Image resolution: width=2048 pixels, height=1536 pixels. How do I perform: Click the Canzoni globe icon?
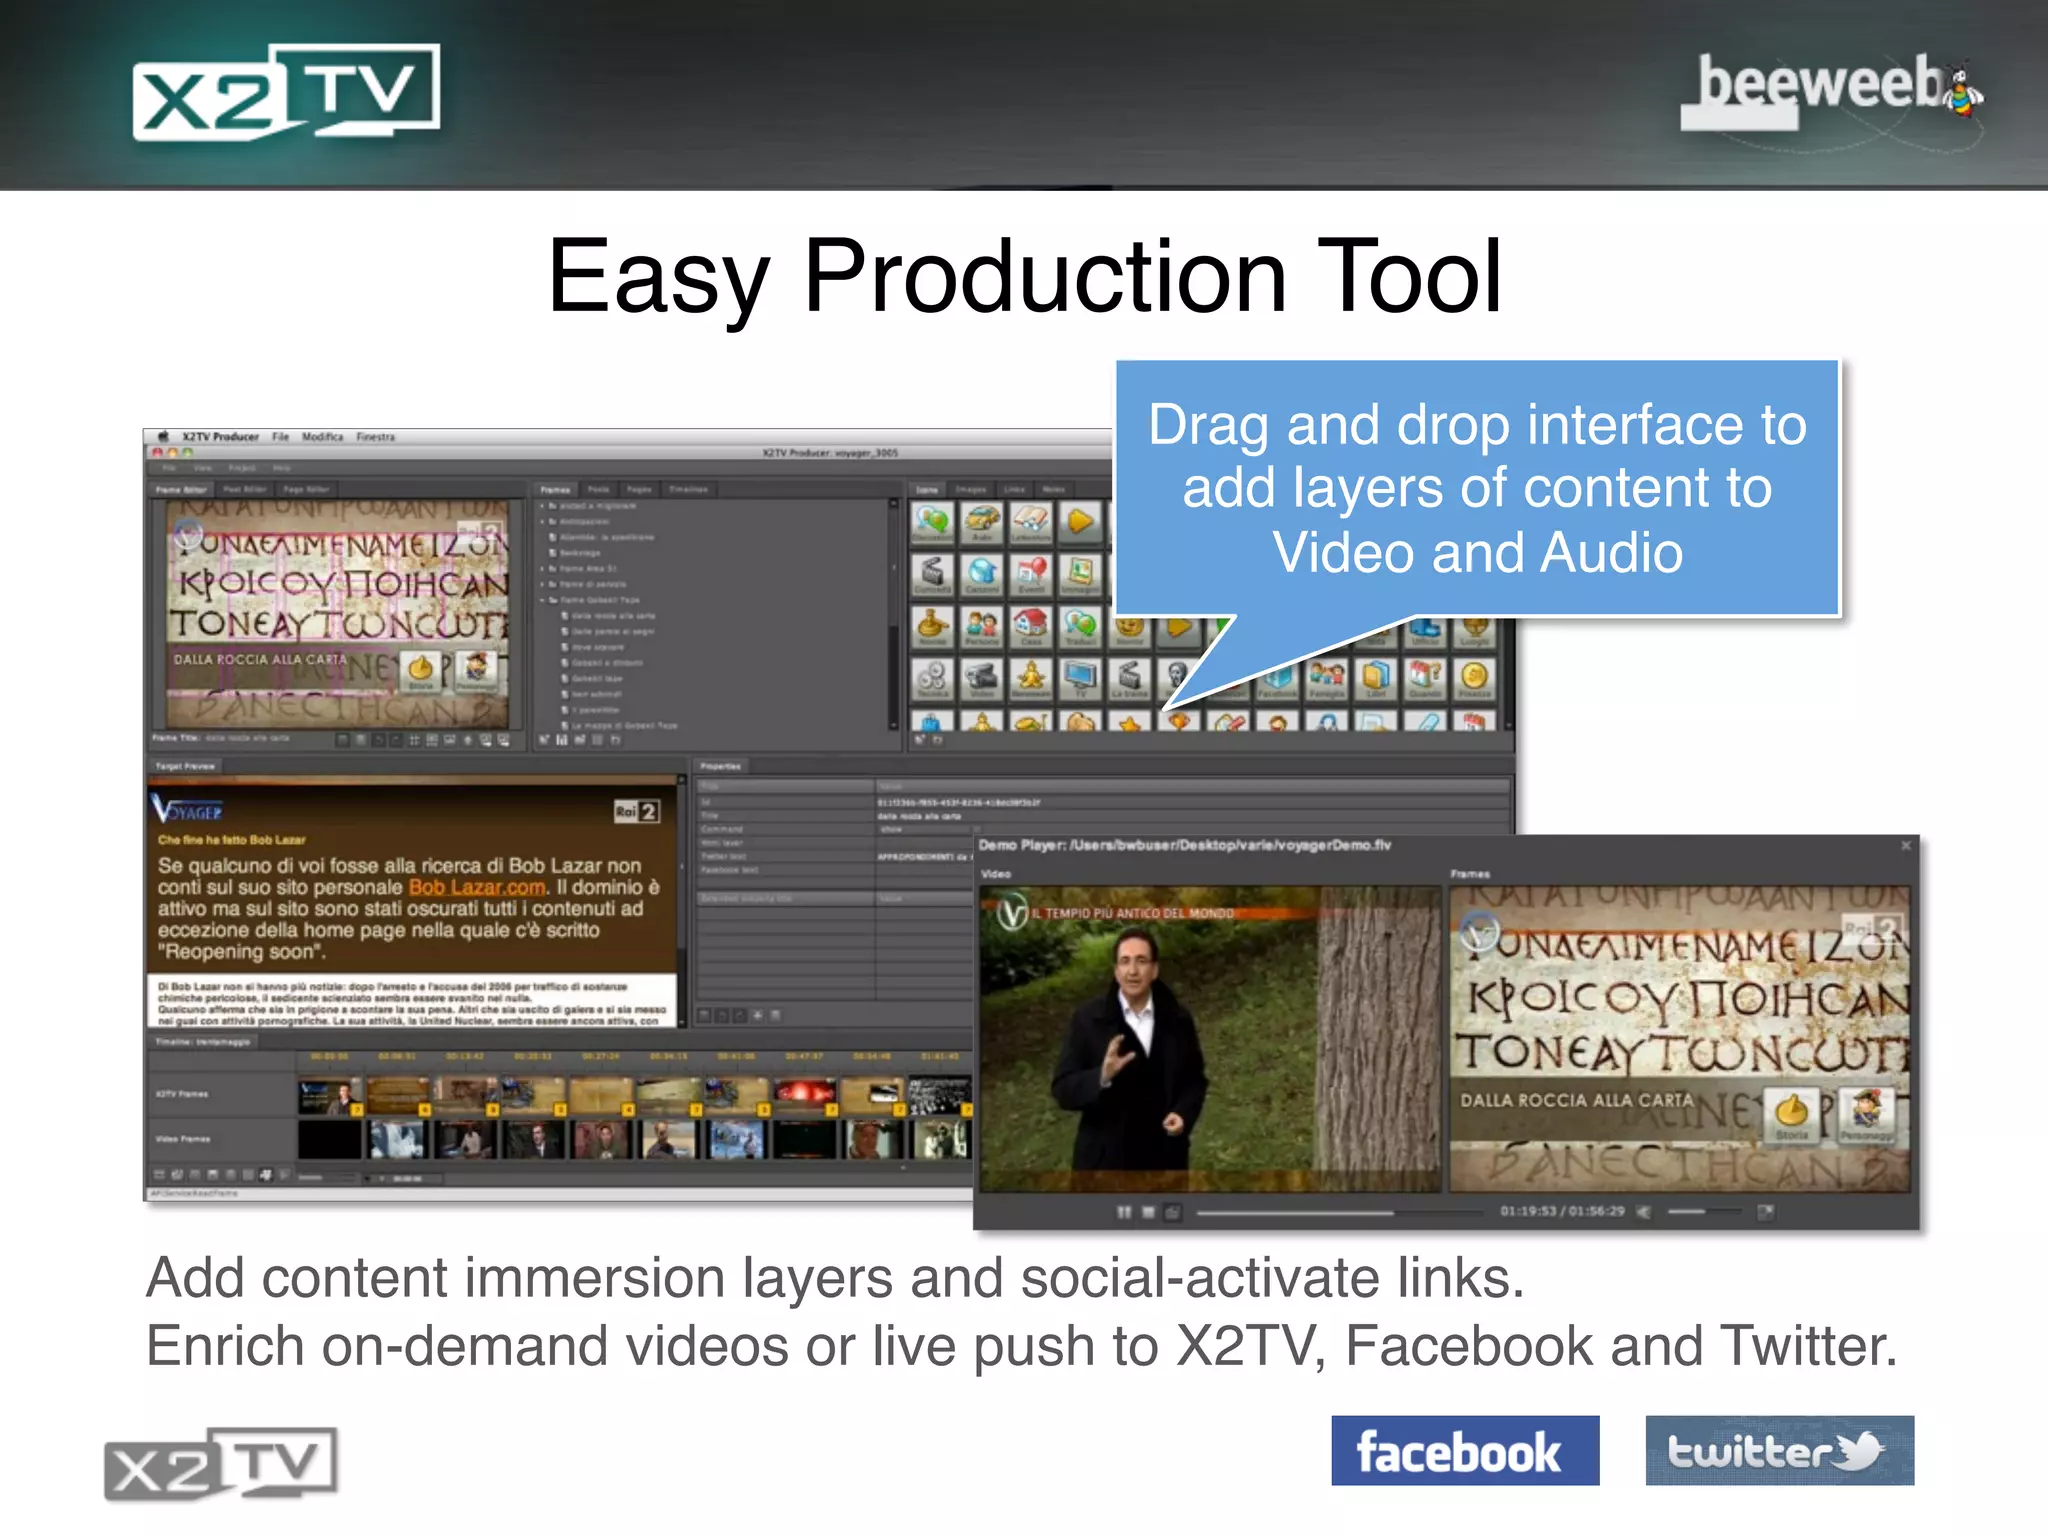coord(981,575)
